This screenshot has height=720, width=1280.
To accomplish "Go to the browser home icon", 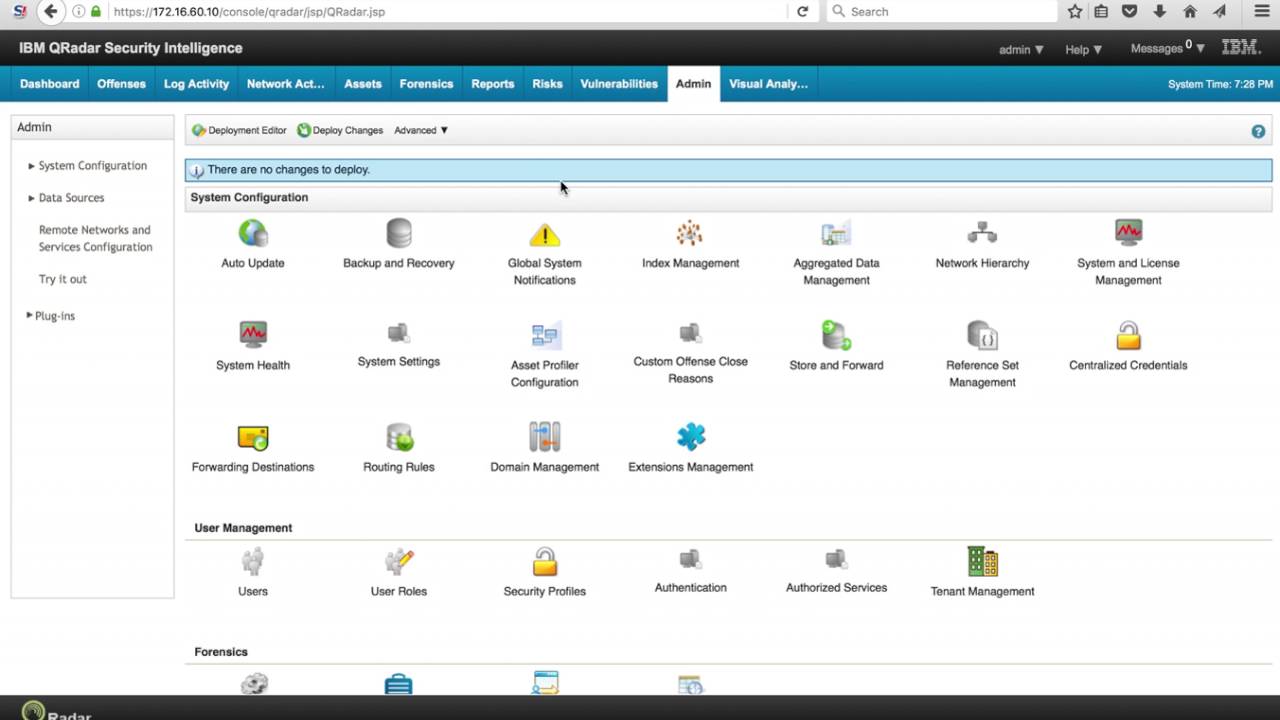I will pyautogui.click(x=1190, y=12).
